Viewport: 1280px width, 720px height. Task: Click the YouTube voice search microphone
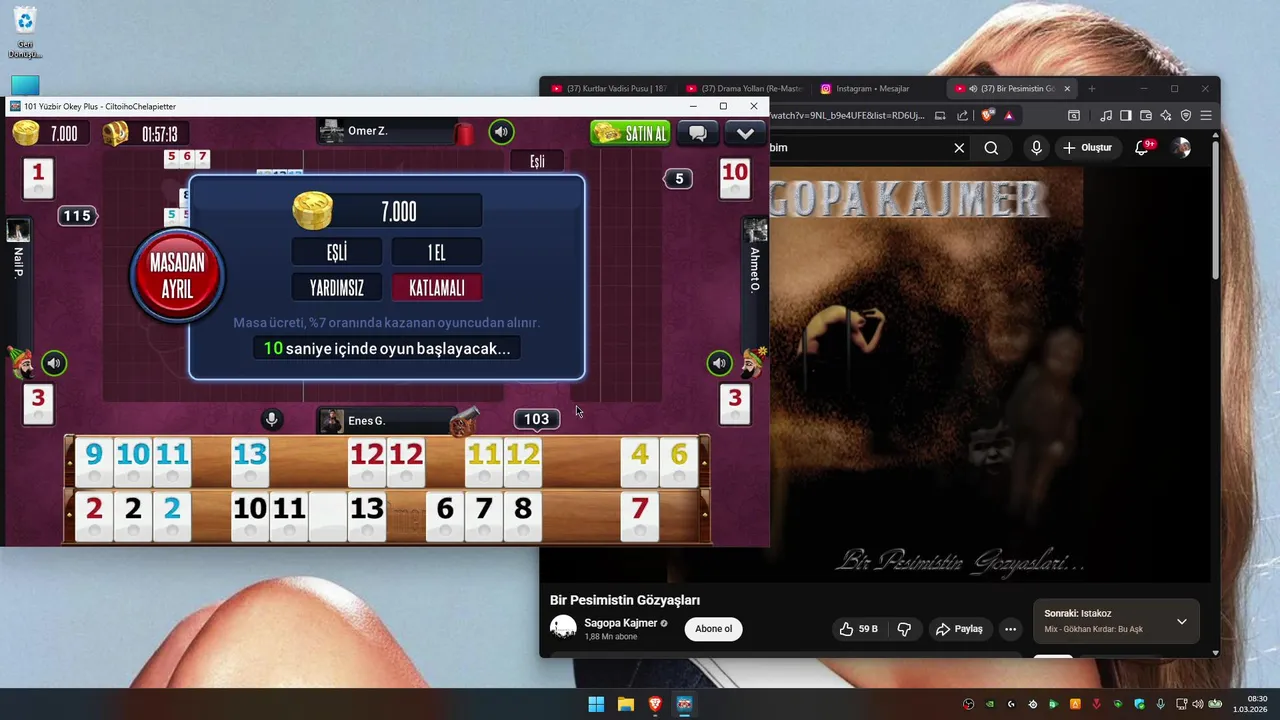pyautogui.click(x=1036, y=148)
